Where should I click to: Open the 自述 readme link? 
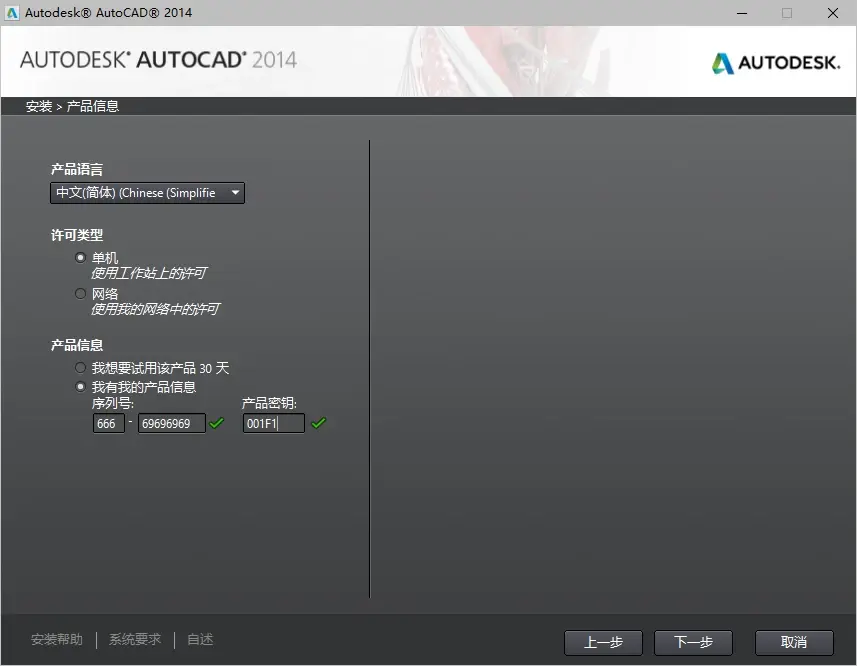tap(200, 639)
